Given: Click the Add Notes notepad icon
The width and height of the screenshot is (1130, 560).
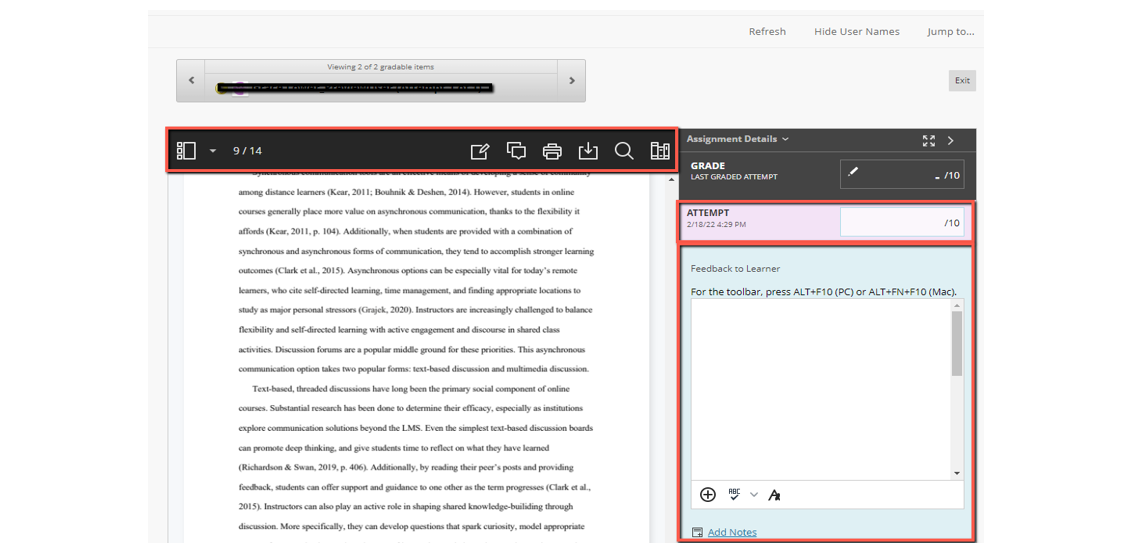Looking at the screenshot, I should pyautogui.click(x=697, y=533).
